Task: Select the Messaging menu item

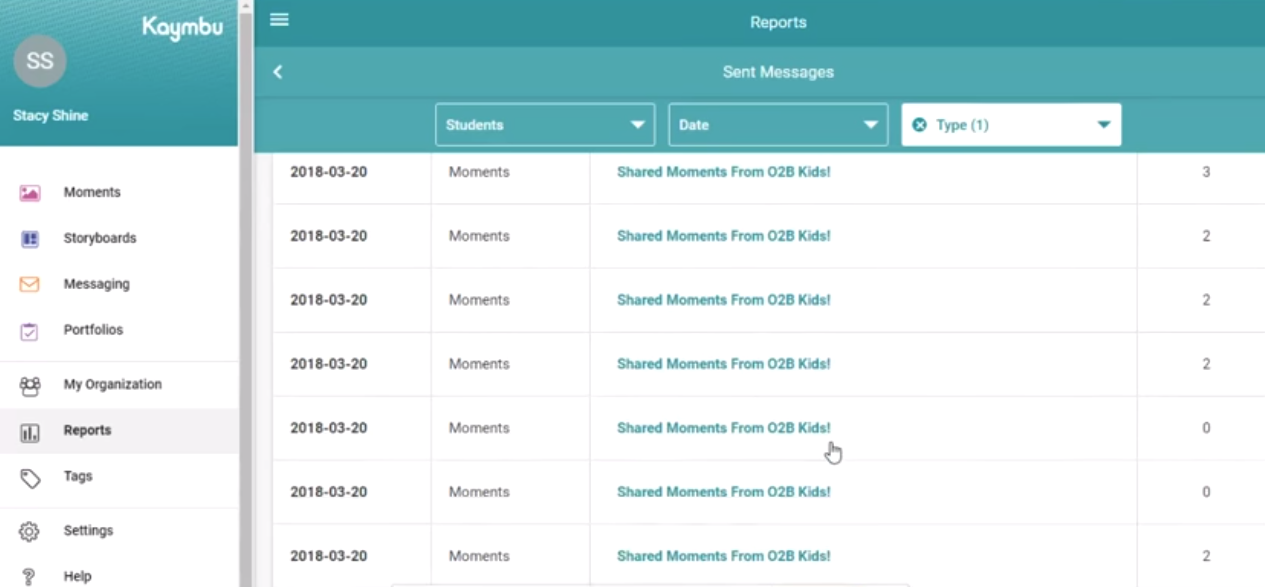Action: 96,284
